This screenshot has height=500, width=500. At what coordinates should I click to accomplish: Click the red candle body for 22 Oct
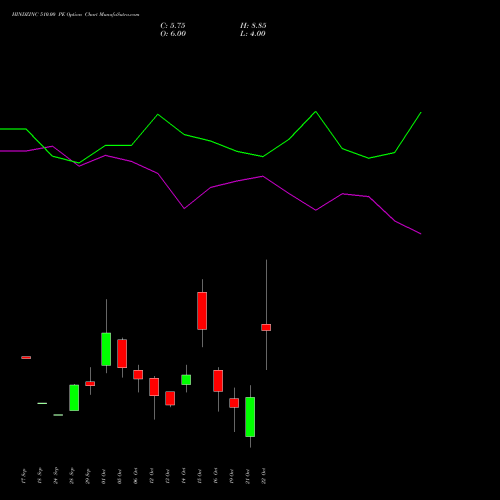coord(266,327)
